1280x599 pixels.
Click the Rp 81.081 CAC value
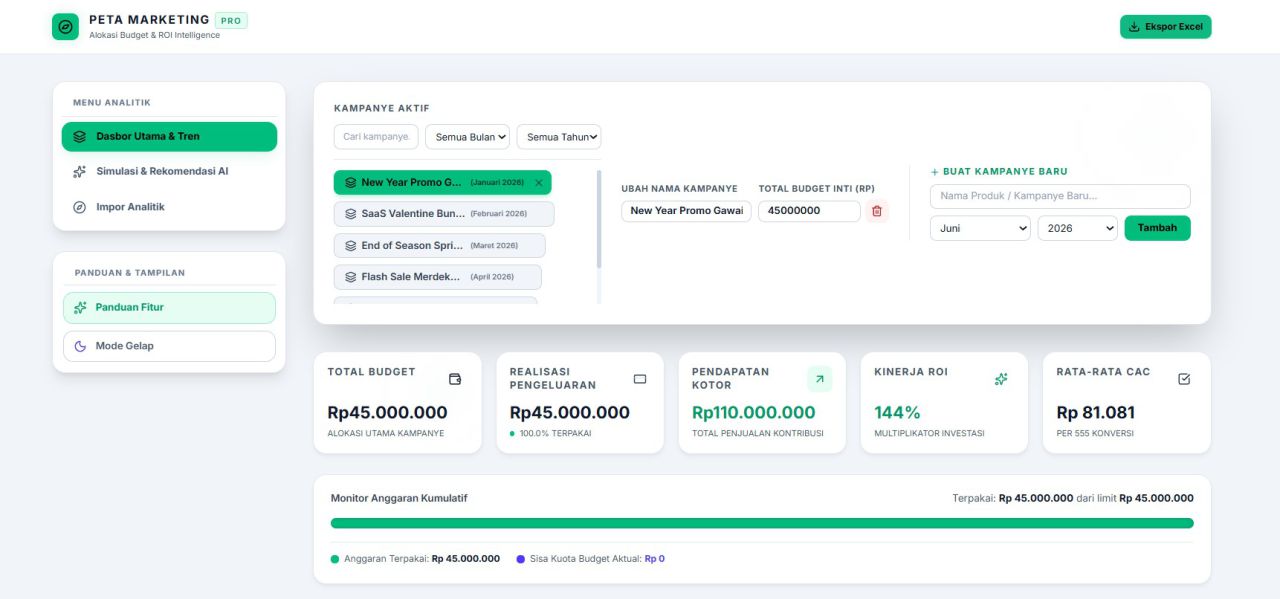point(1096,412)
